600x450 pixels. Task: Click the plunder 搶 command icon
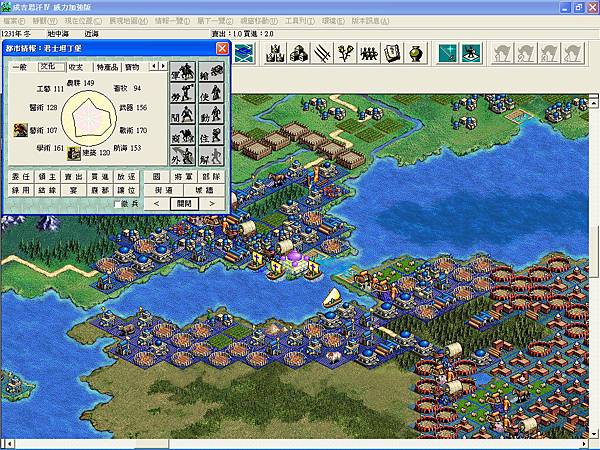211,72
